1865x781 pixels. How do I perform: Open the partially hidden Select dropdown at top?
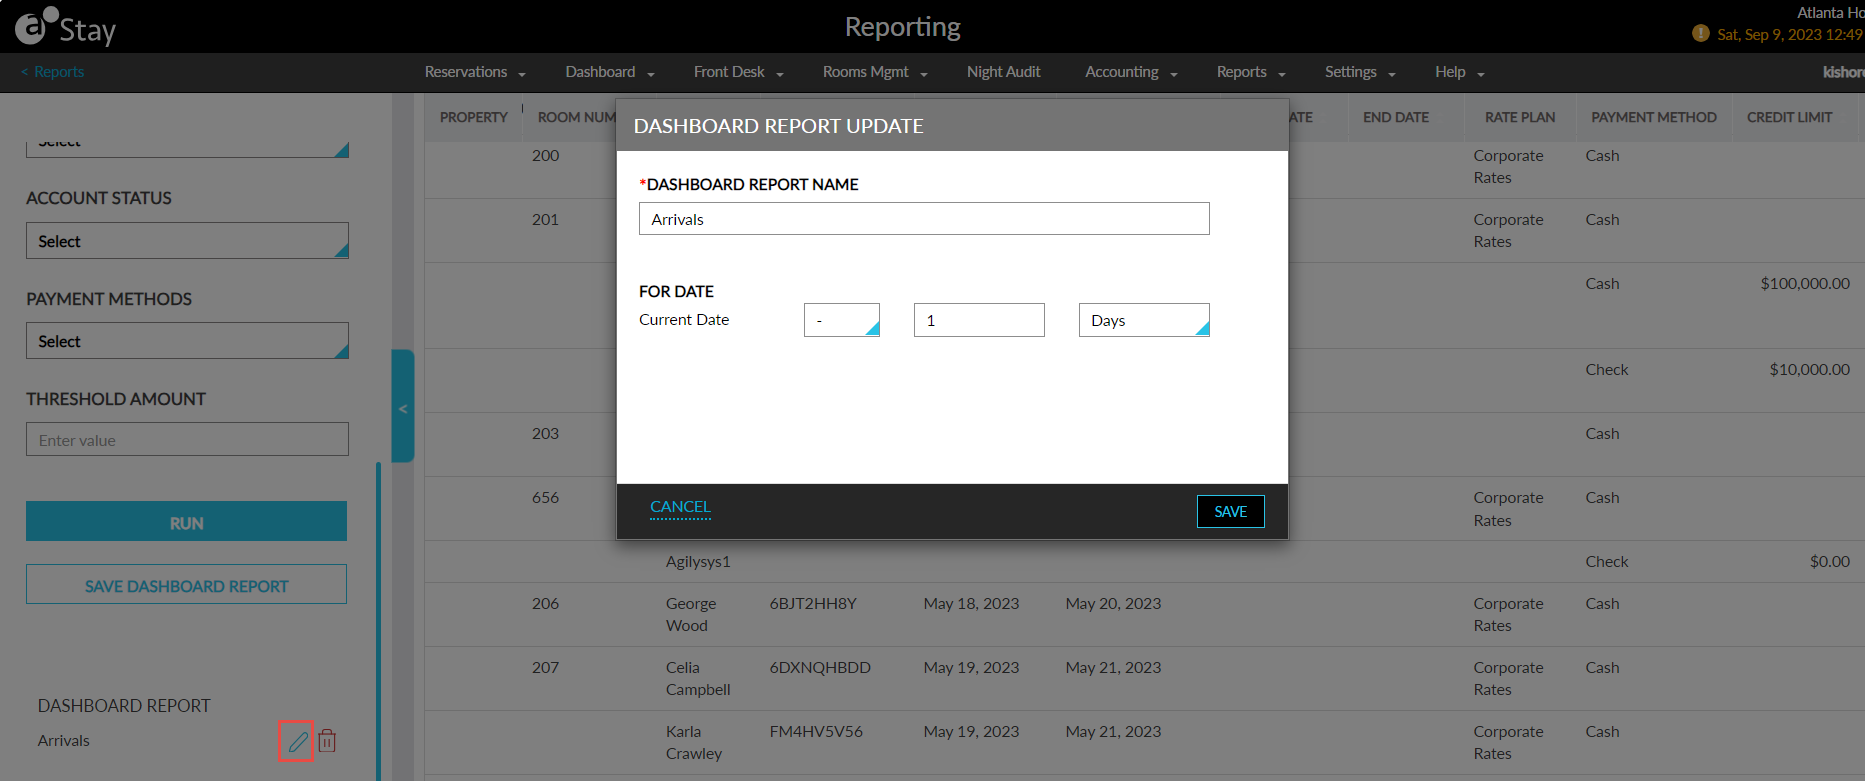coord(187,148)
